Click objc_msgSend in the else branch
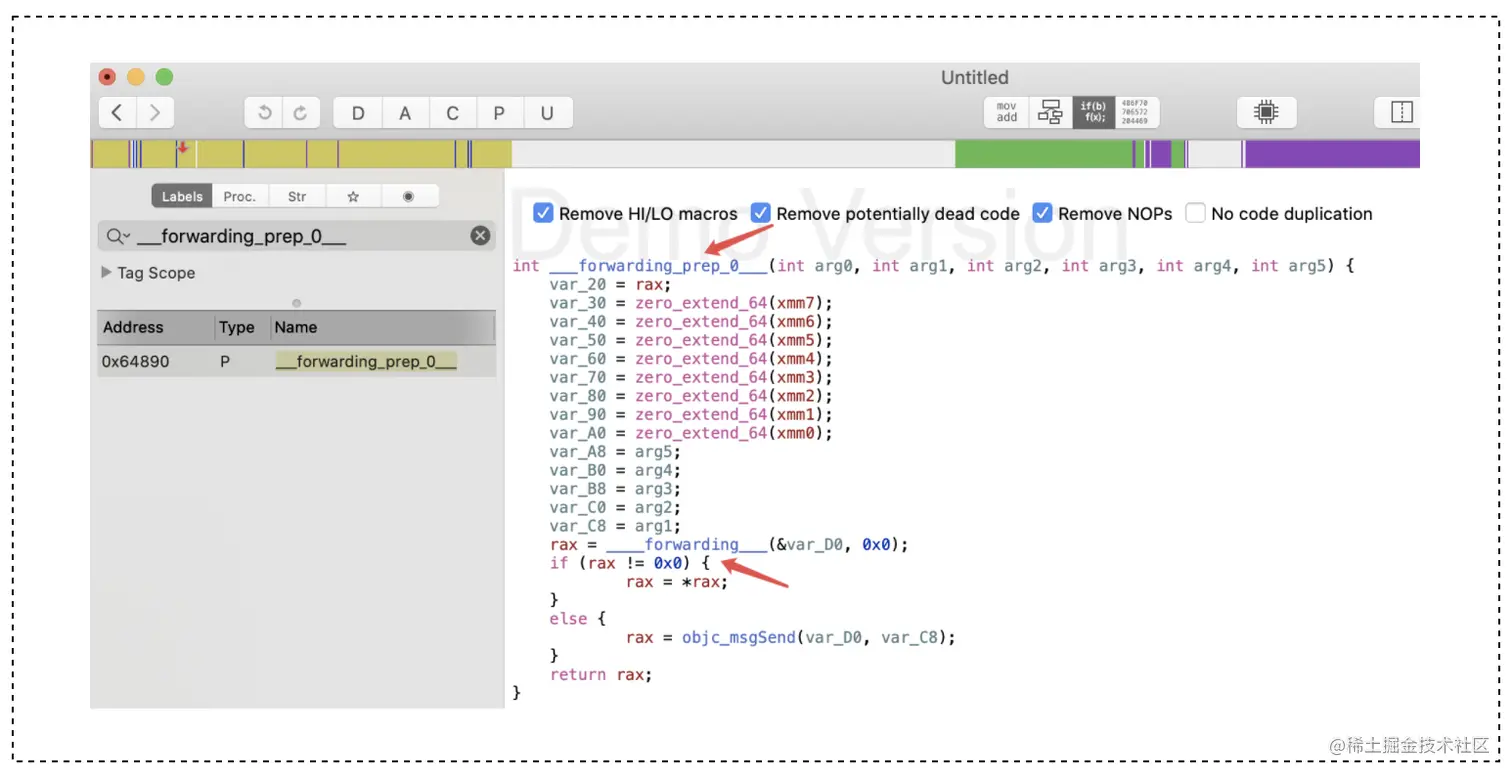The height and width of the screenshot is (778, 1512). 739,637
